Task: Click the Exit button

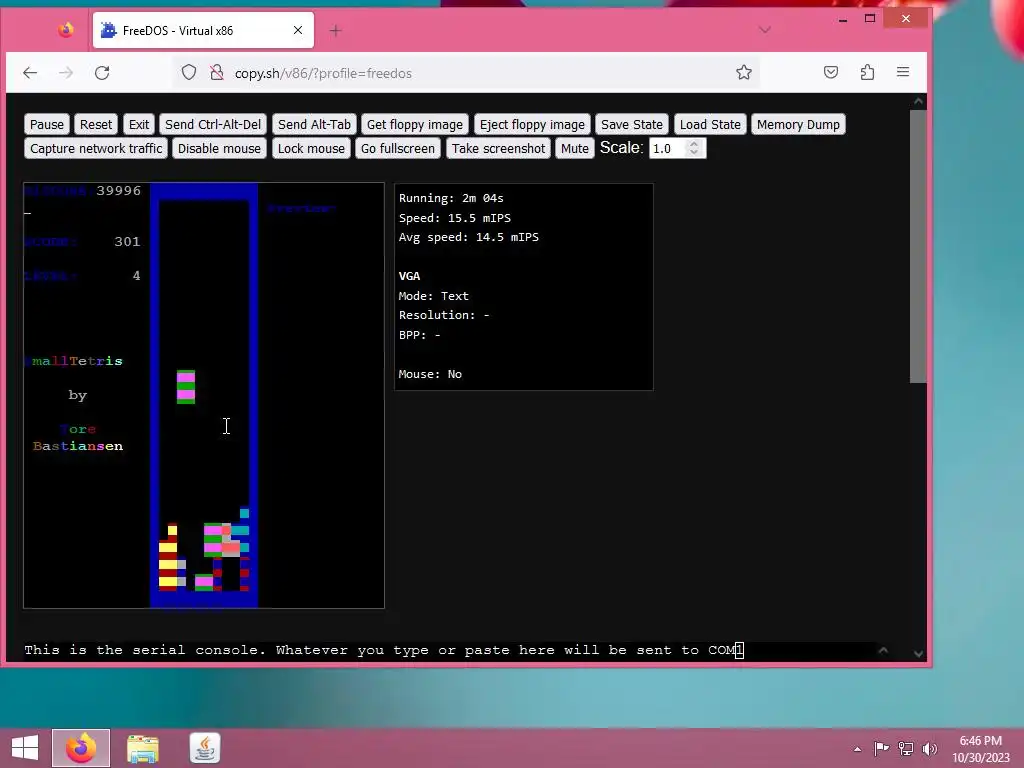Action: (x=138, y=124)
